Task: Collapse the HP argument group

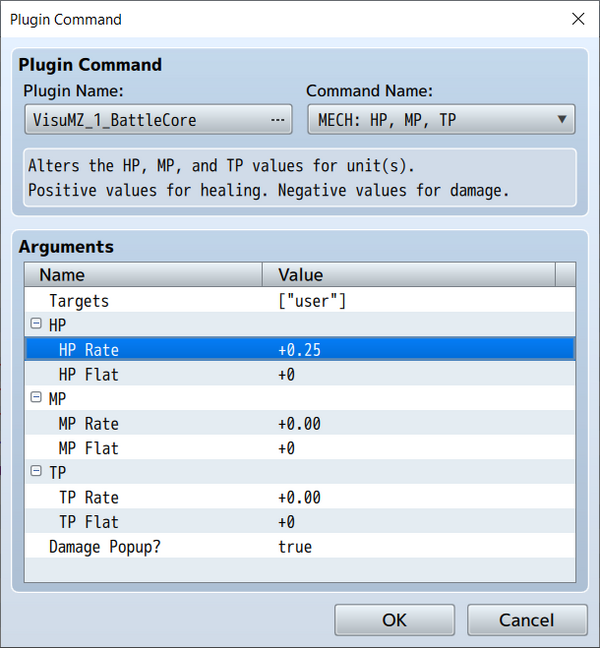Action: click(x=36, y=324)
